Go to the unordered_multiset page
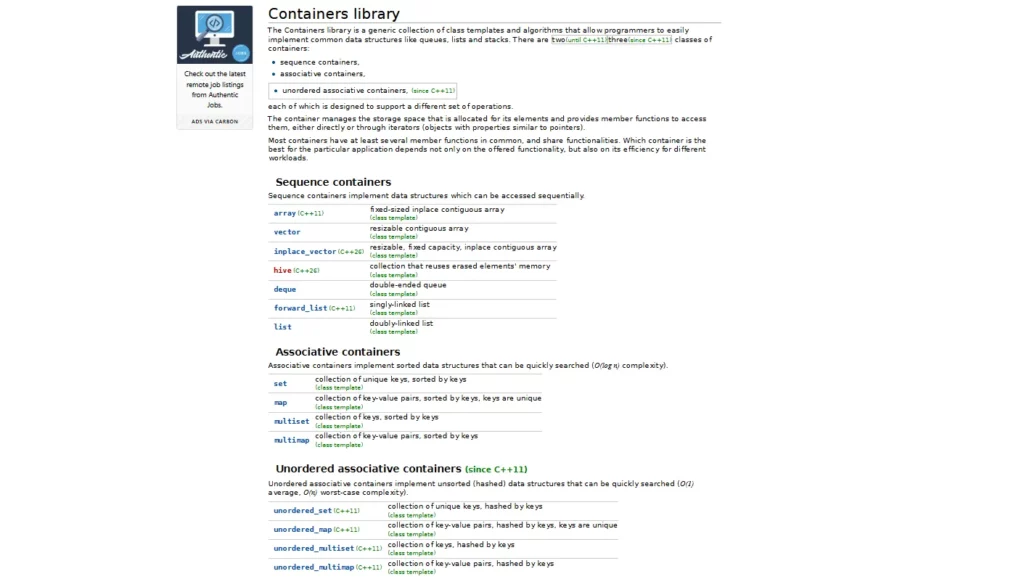 pos(314,549)
